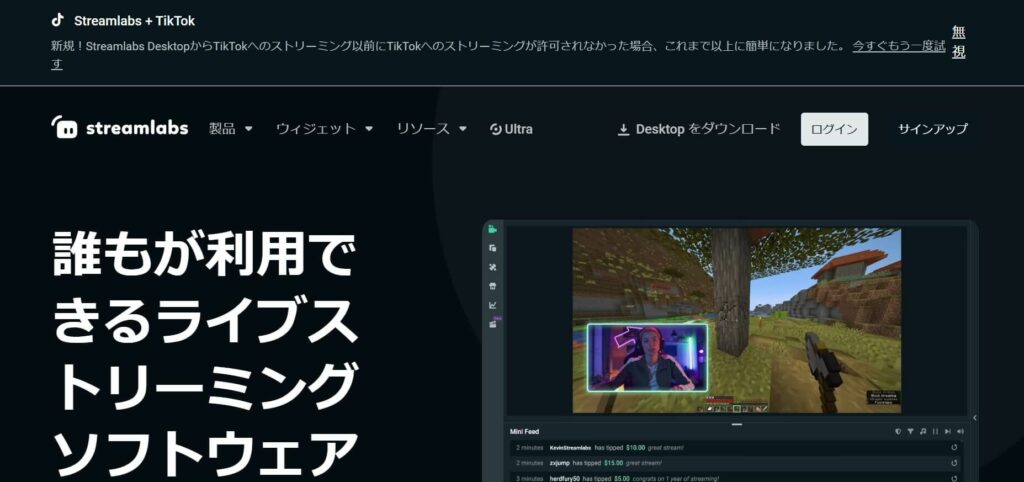Click the ログイン button
This screenshot has width=1024, height=482.
tap(834, 129)
